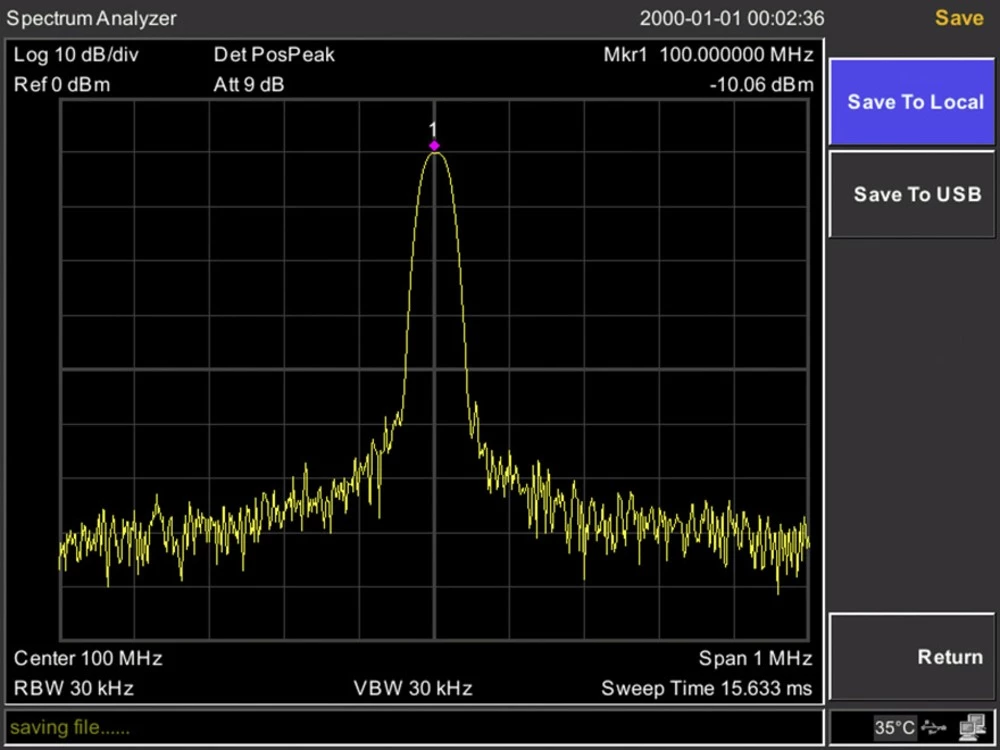Click the Save menu title
This screenshot has width=1000, height=750.
958,18
